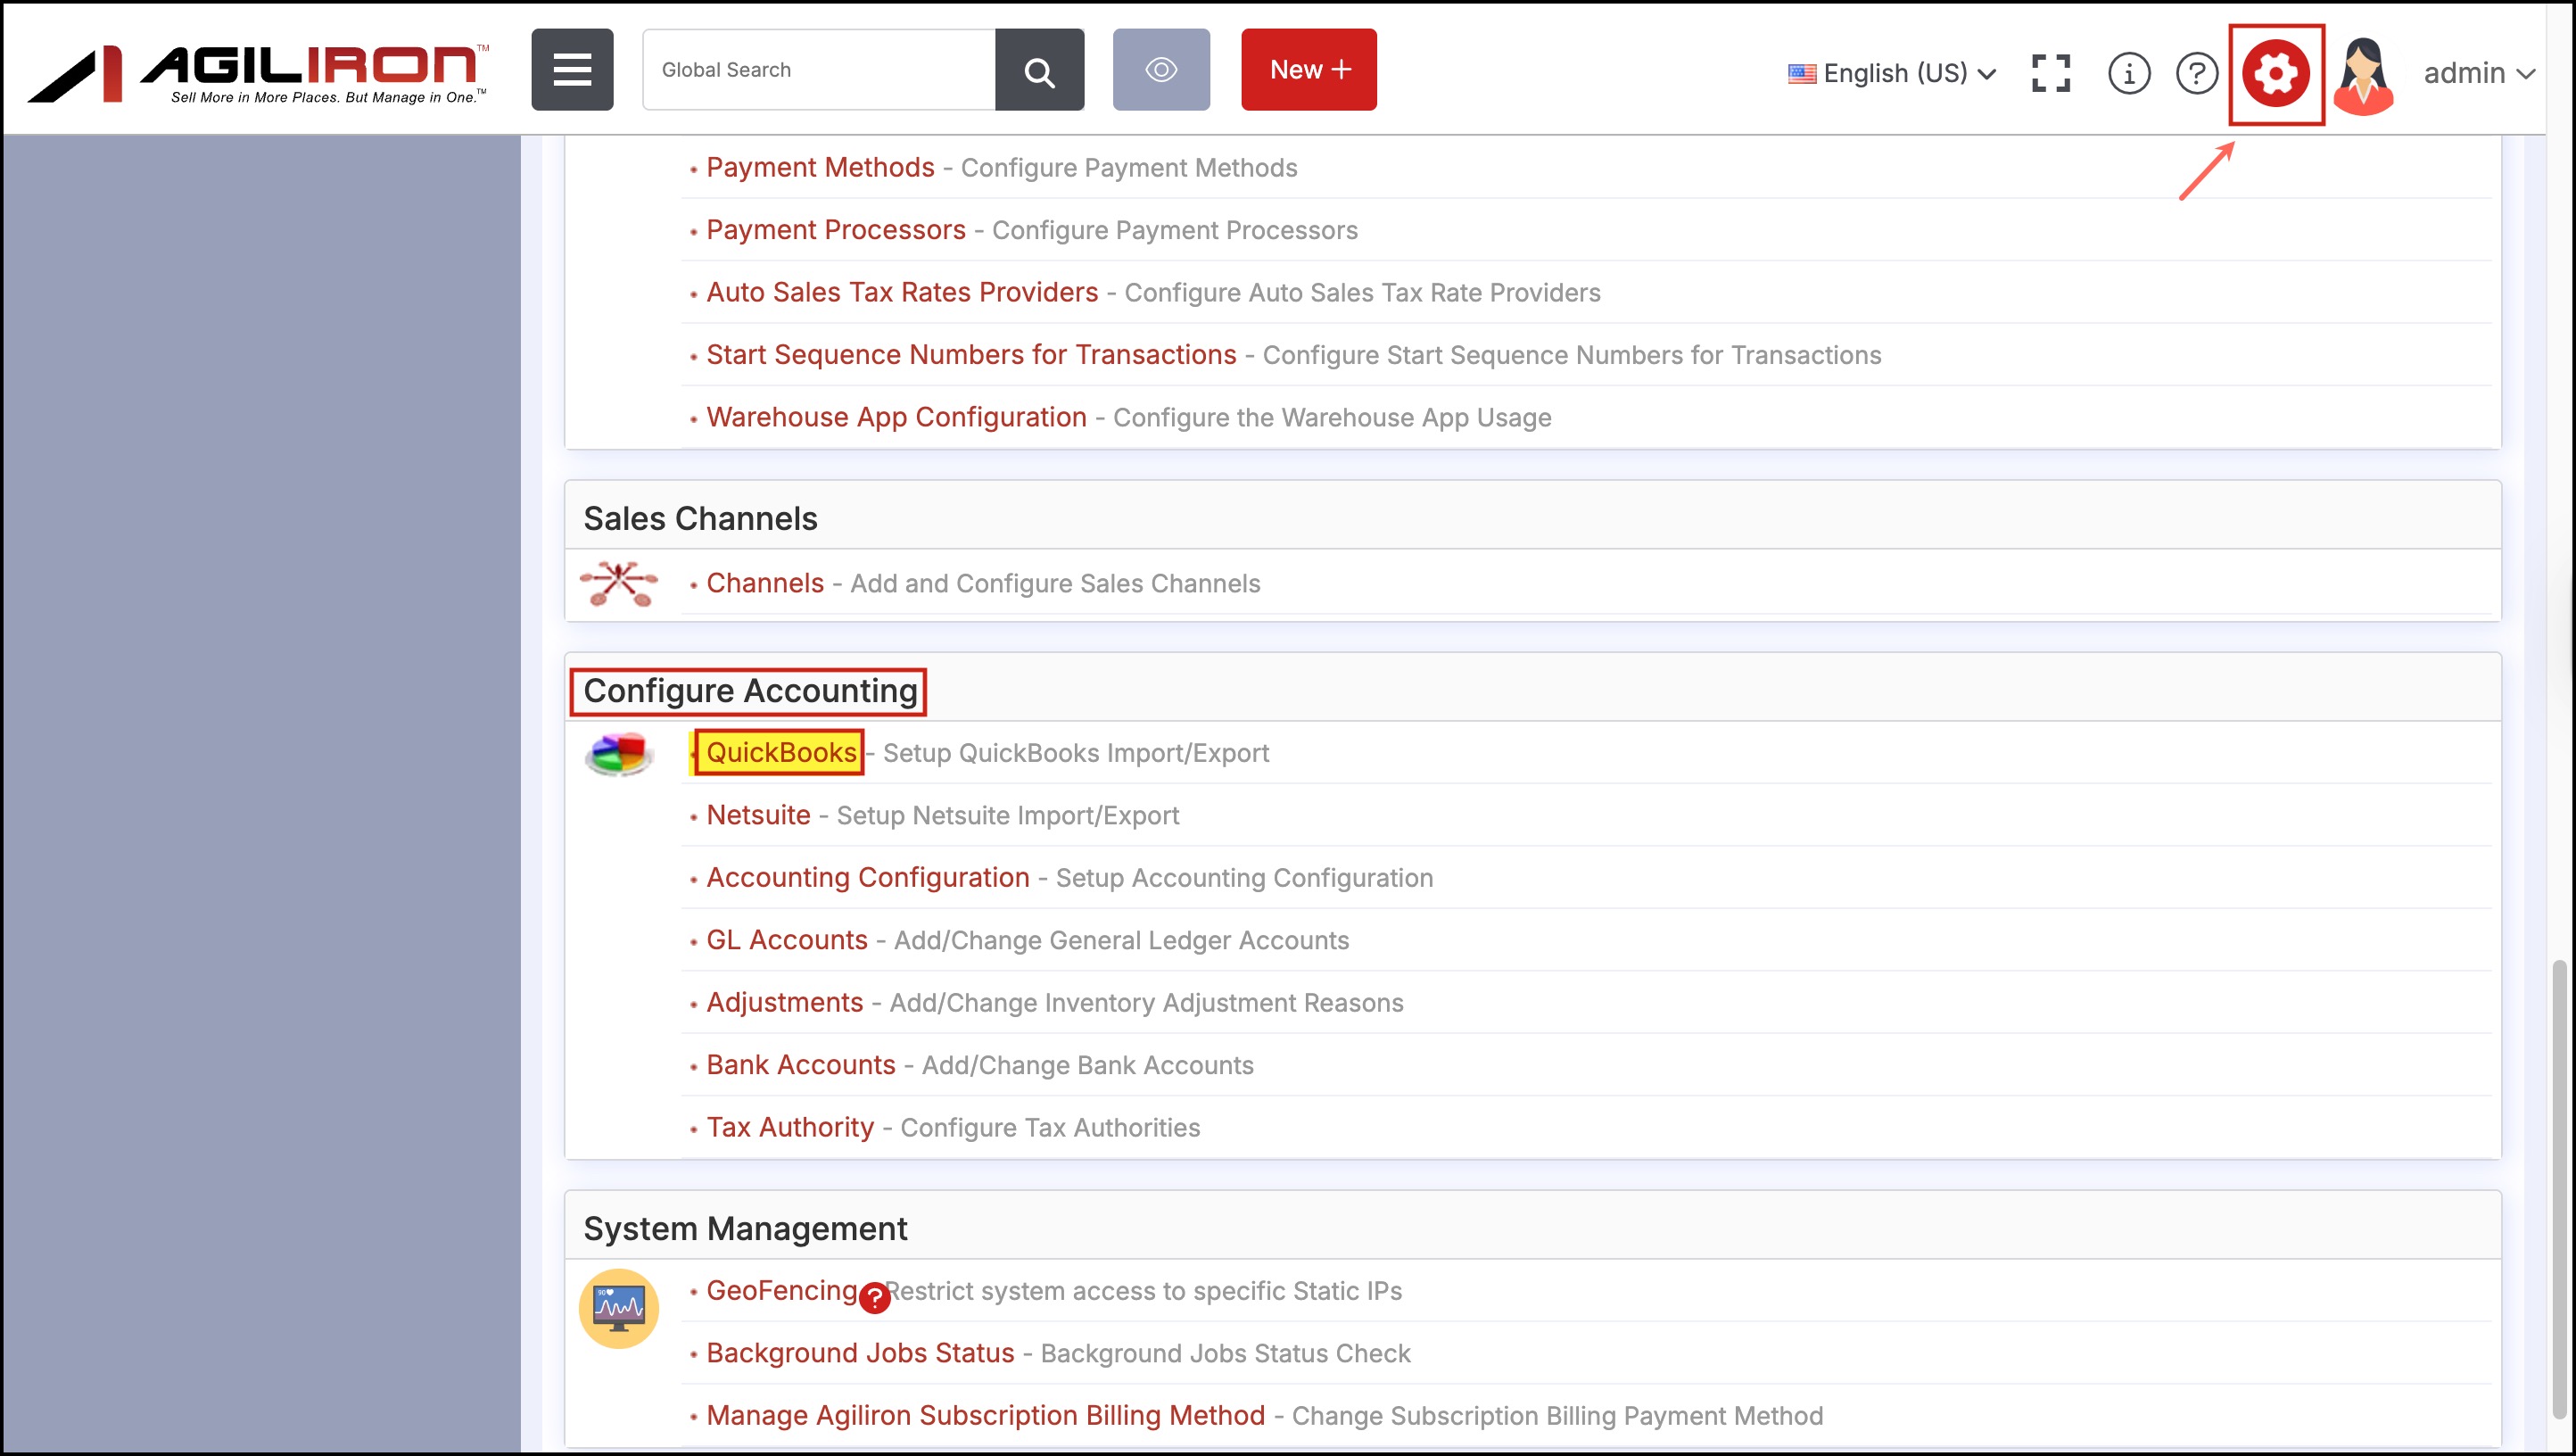Open settings via the red gear icon
The image size is (2576, 1456).
click(2275, 73)
